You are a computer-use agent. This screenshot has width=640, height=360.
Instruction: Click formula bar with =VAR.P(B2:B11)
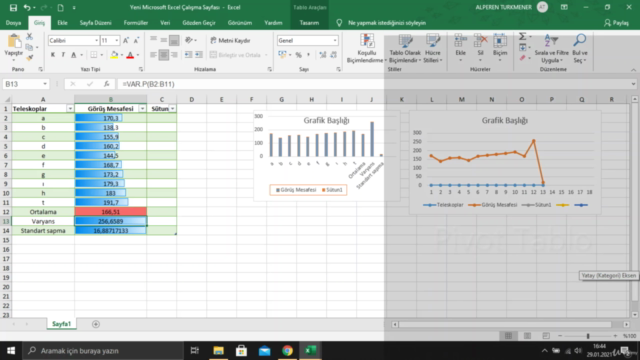point(373,84)
